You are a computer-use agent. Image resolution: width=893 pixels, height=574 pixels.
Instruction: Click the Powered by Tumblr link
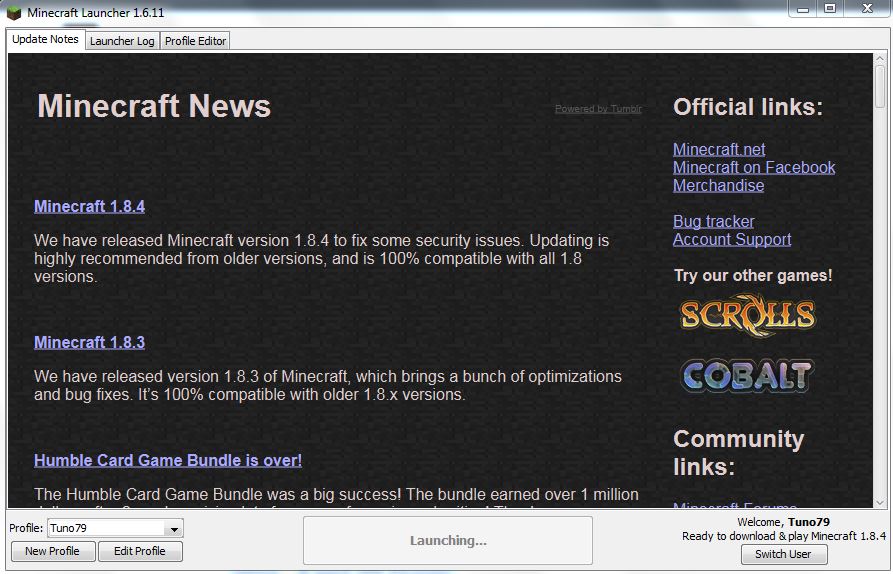pyautogui.click(x=598, y=109)
